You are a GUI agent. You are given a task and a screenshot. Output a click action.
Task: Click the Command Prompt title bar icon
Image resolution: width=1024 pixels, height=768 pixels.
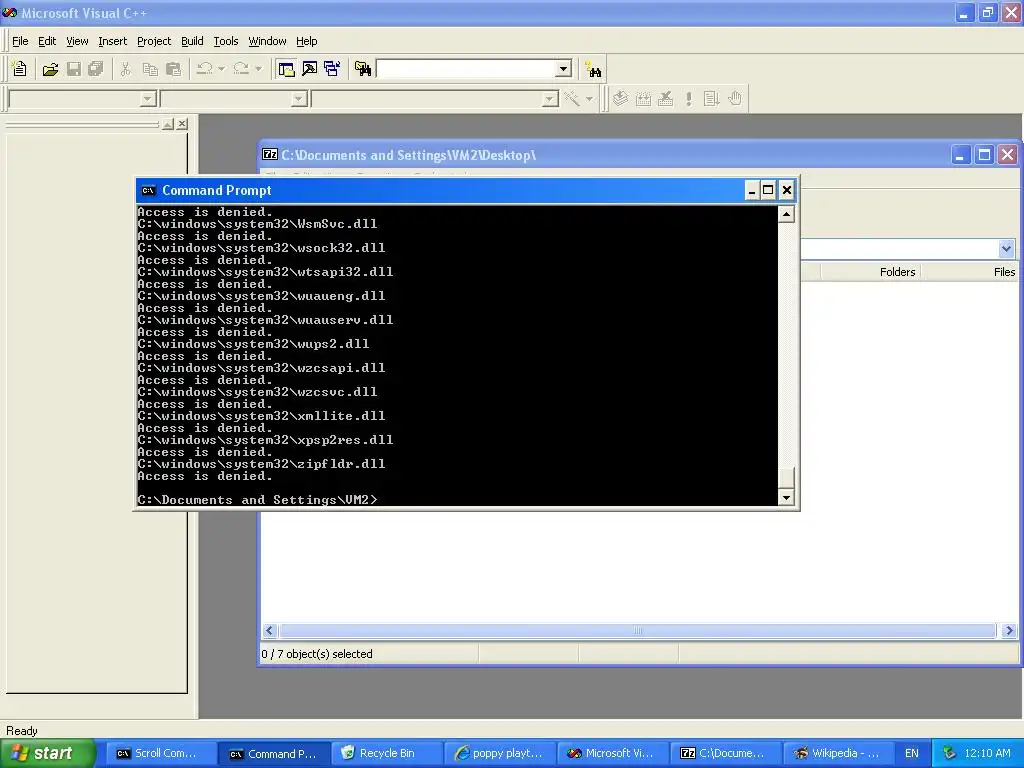(148, 191)
